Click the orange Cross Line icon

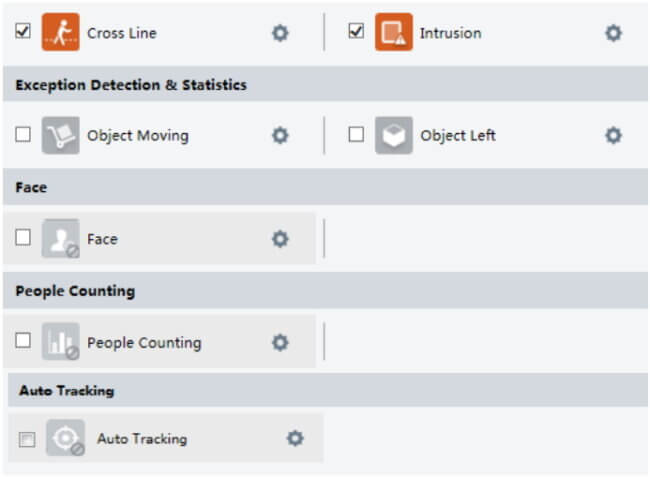point(61,32)
